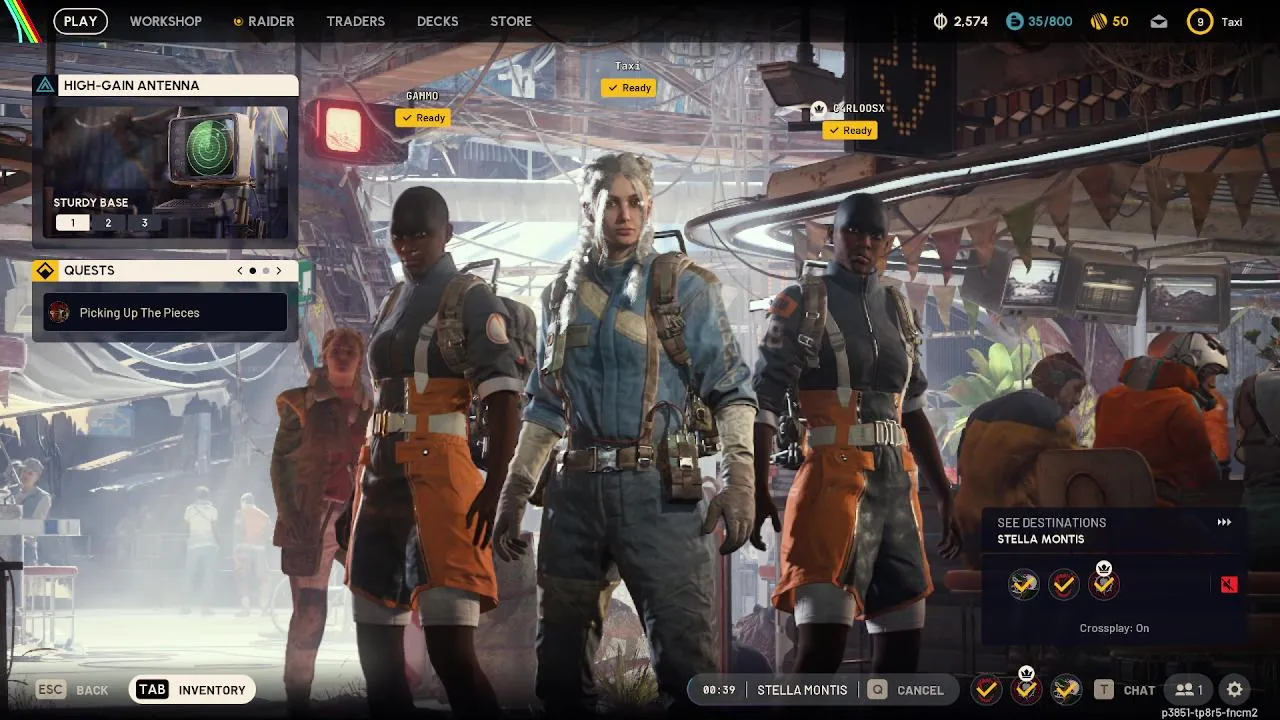
Task: Open the STORE tab
Action: pos(511,21)
